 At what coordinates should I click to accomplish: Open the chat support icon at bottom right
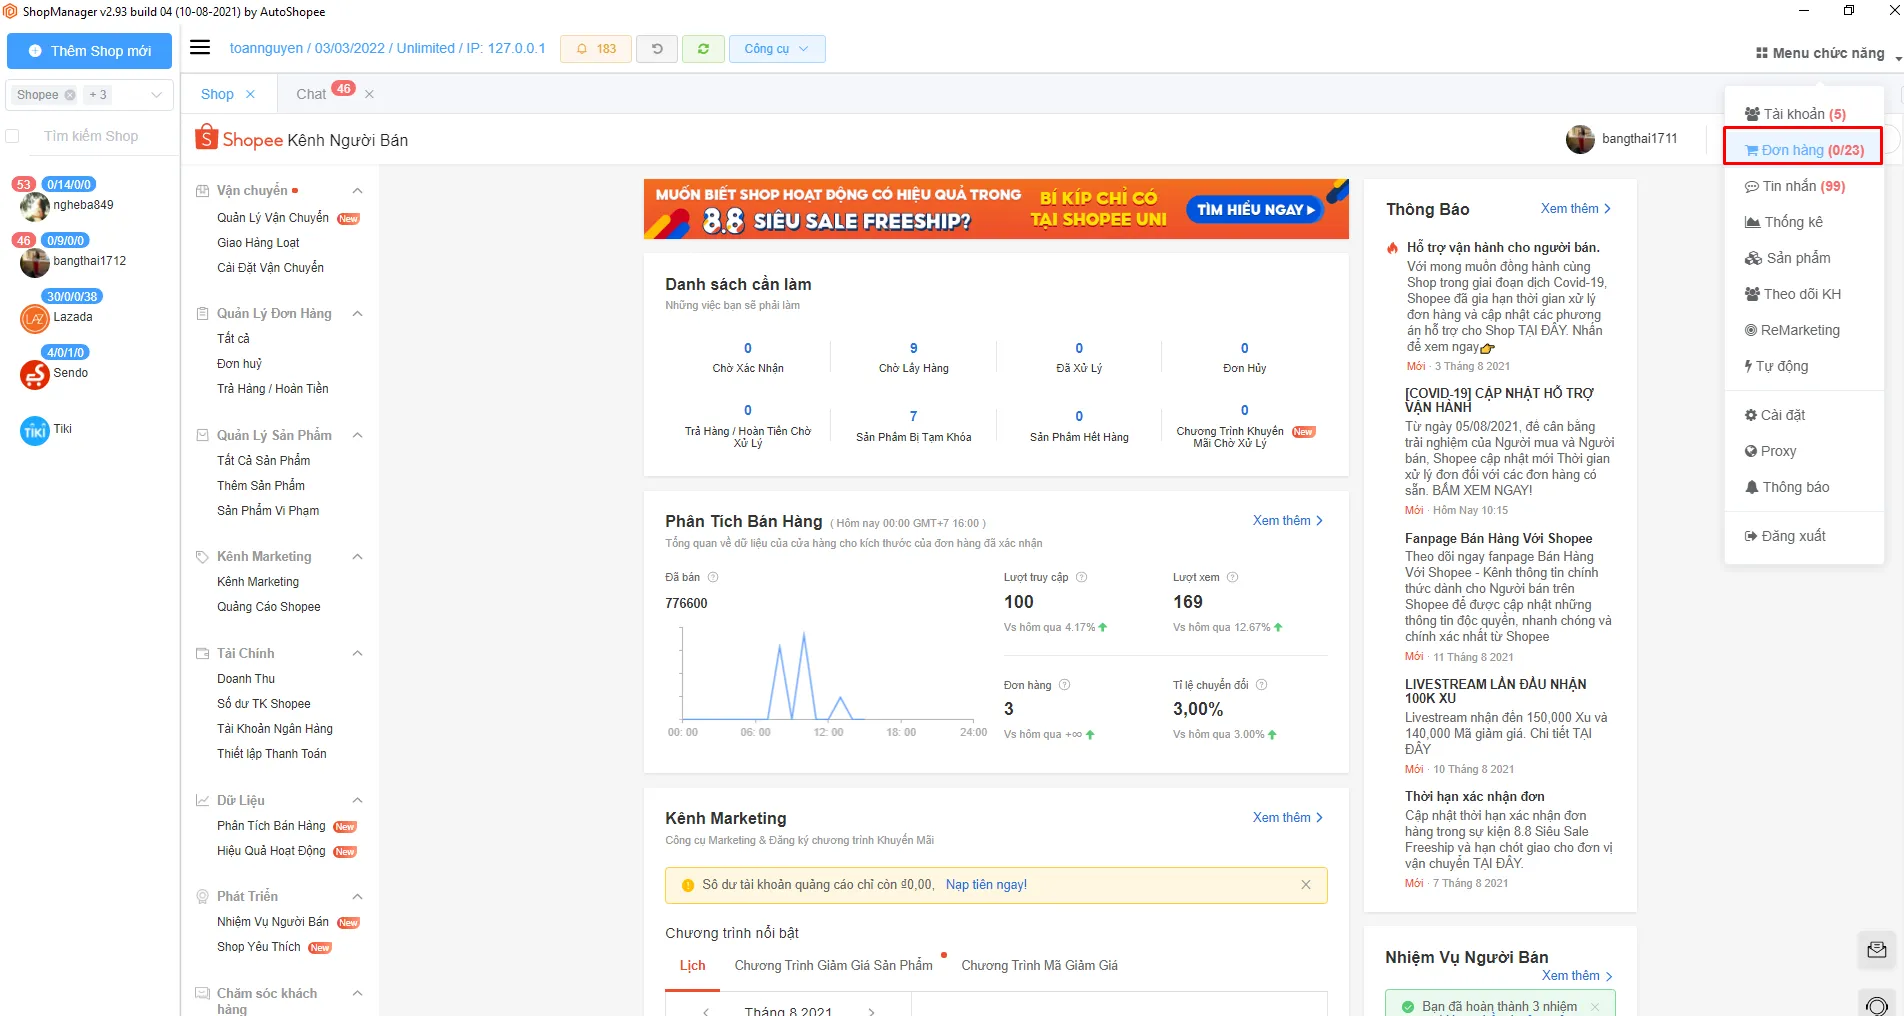1877,1004
